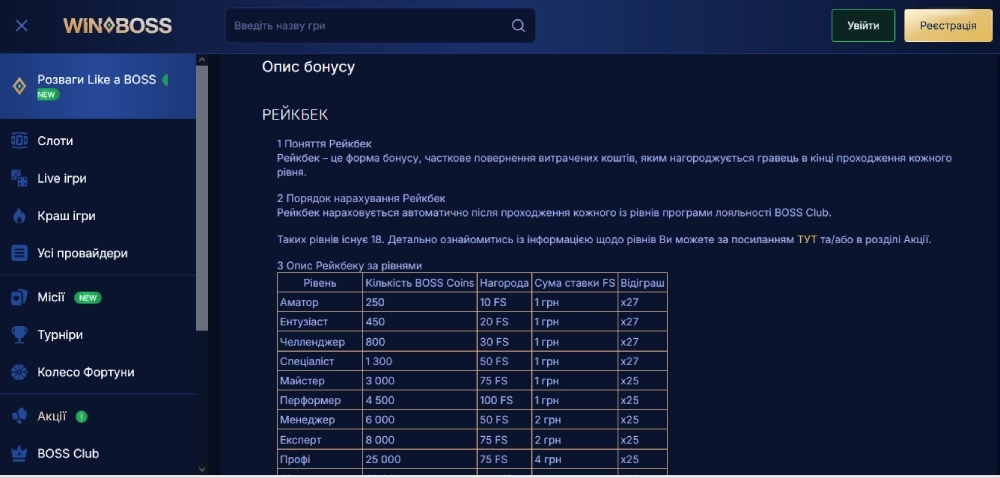
Task: Click the Слоти slots icon
Action: [x=19, y=141]
